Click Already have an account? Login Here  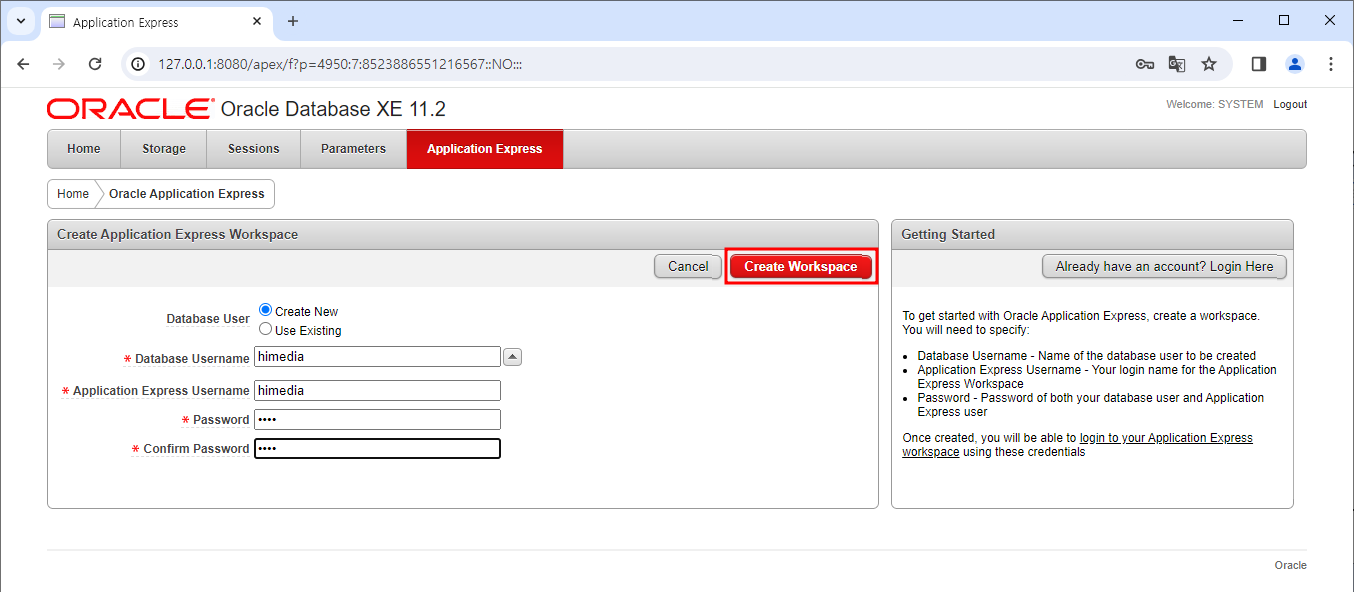pyautogui.click(x=1164, y=266)
